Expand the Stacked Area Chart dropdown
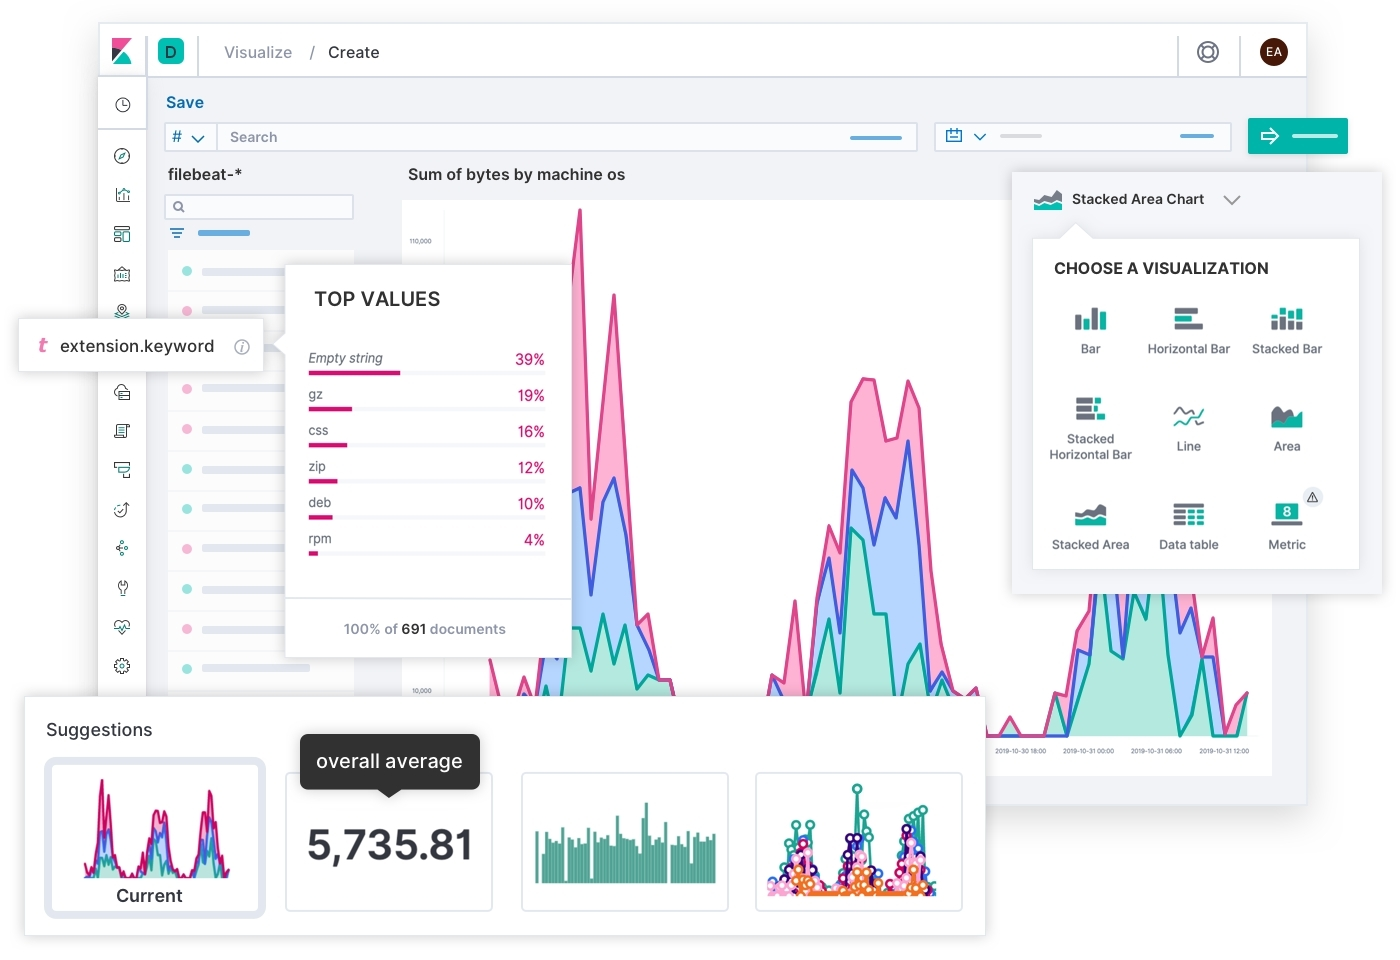The height and width of the screenshot is (960, 1400). [1232, 199]
